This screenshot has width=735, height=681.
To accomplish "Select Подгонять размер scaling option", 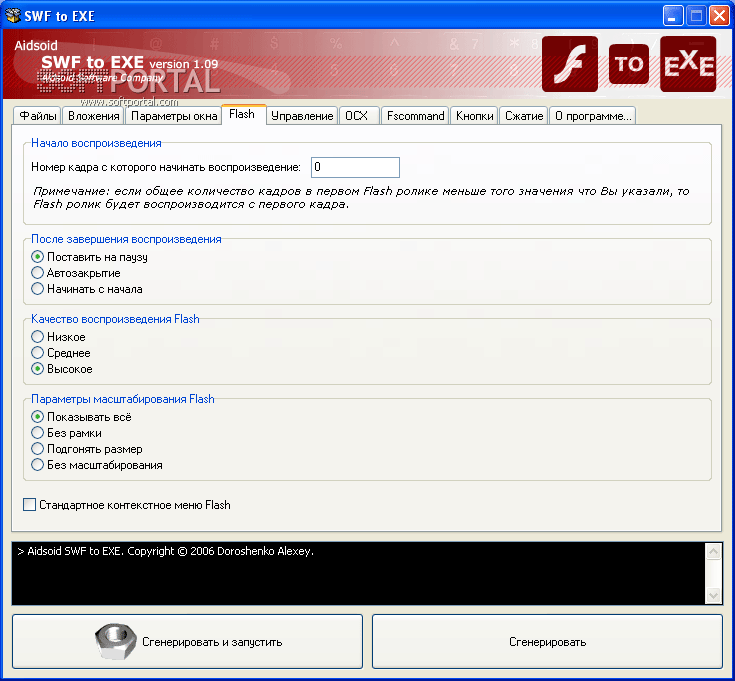I will [x=87, y=449].
